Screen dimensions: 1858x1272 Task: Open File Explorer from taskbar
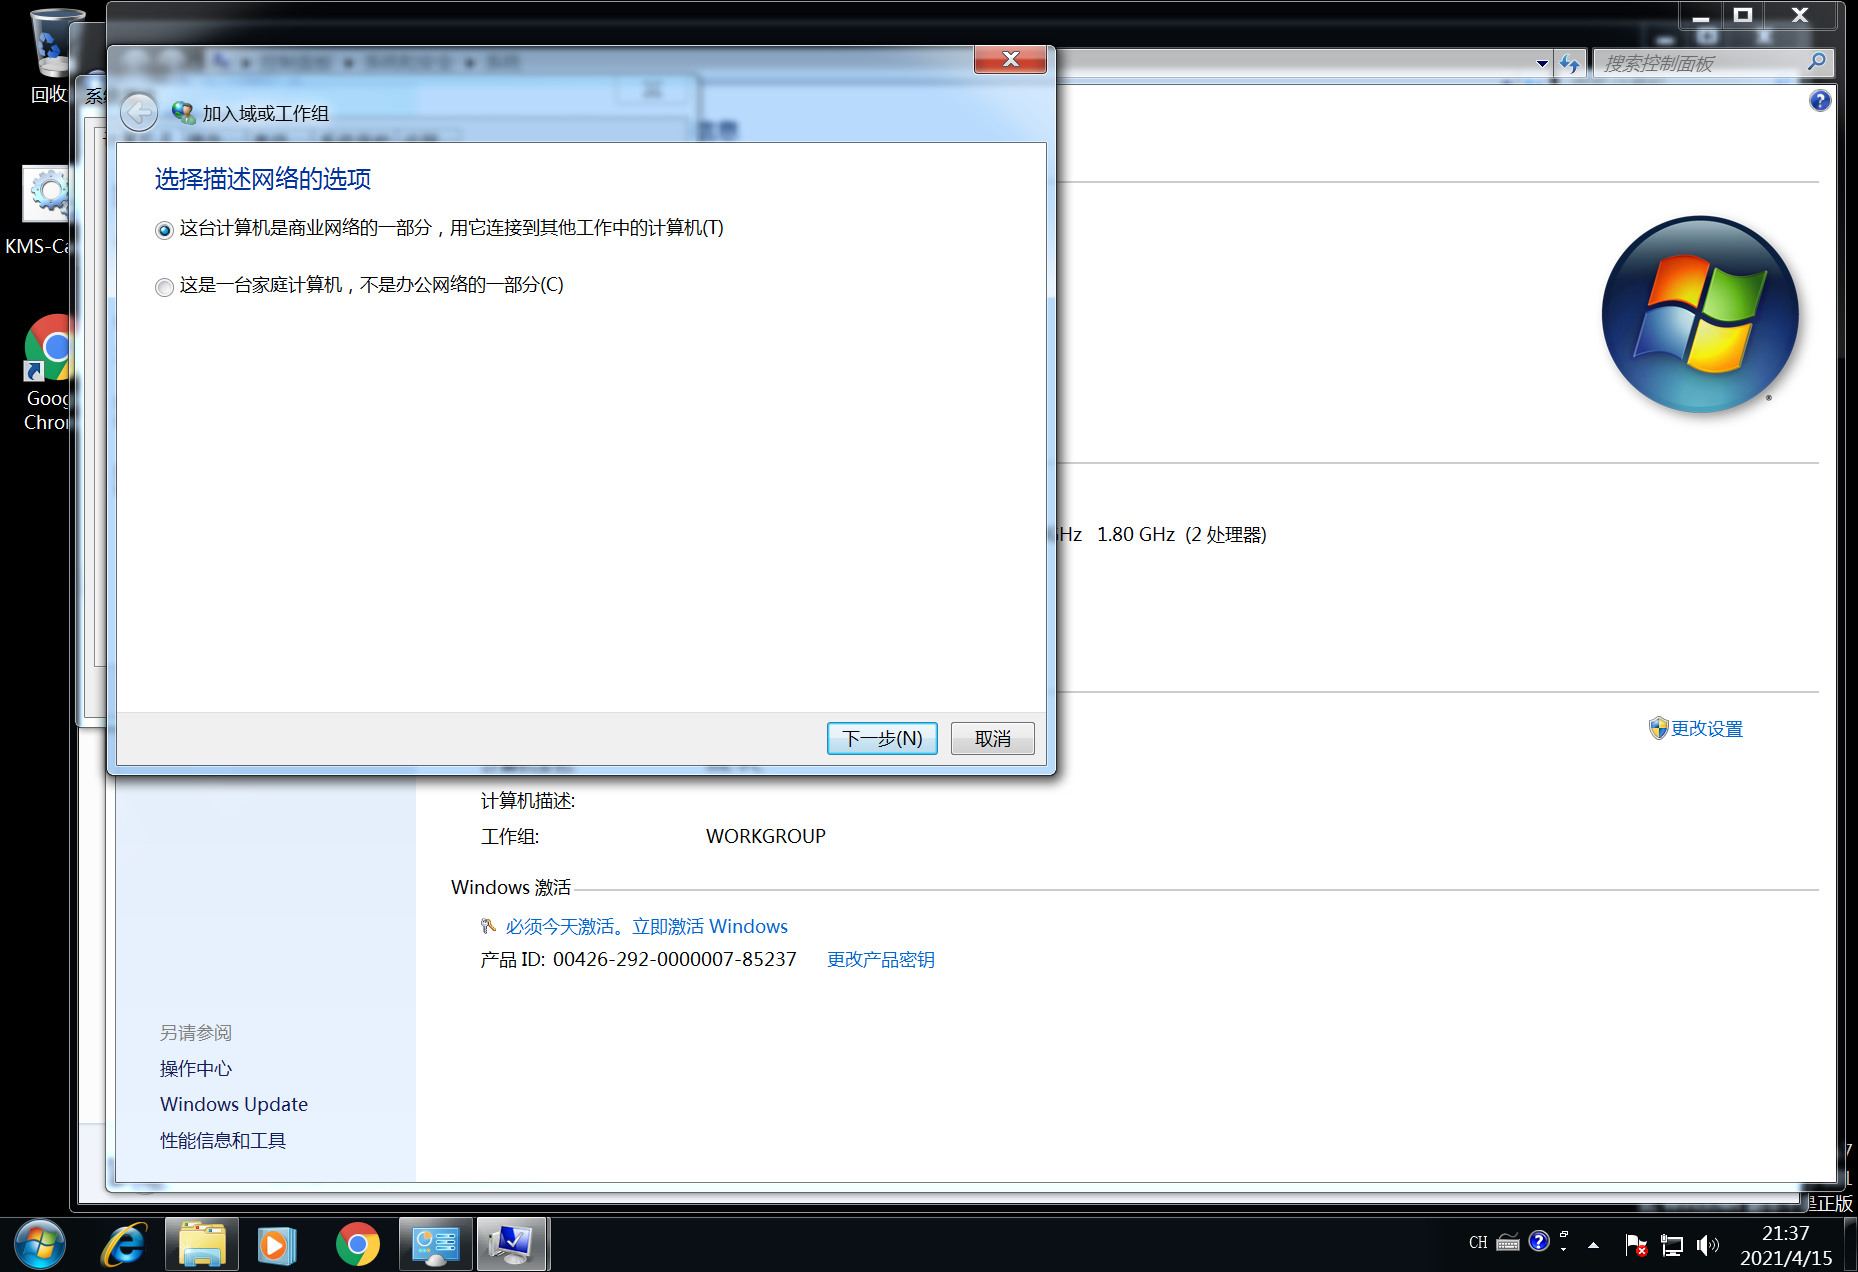click(202, 1244)
